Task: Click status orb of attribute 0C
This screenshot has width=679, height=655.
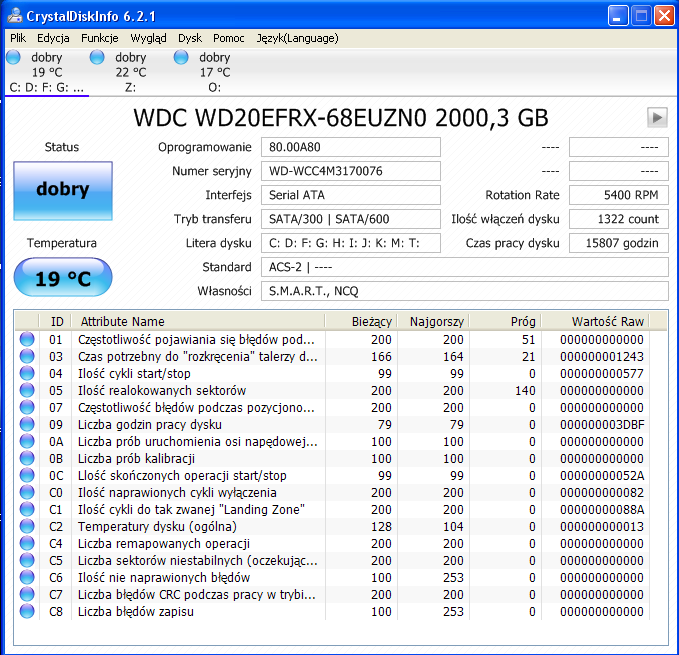Action: pos(27,475)
